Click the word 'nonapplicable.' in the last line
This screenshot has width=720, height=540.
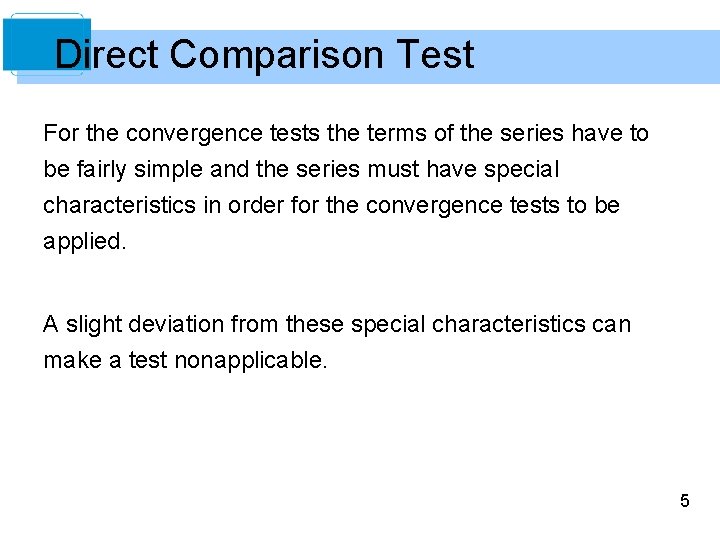pos(250,360)
